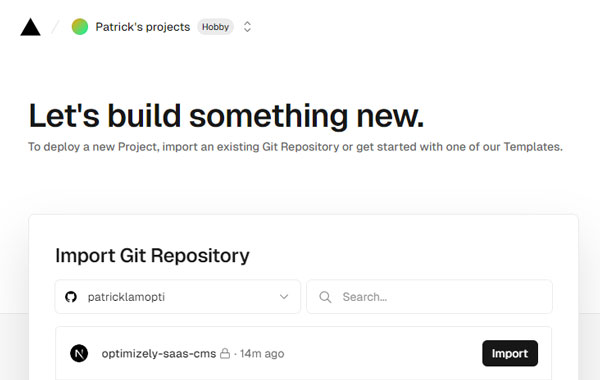
Task: Click the private repository lock icon
Action: coord(225,353)
